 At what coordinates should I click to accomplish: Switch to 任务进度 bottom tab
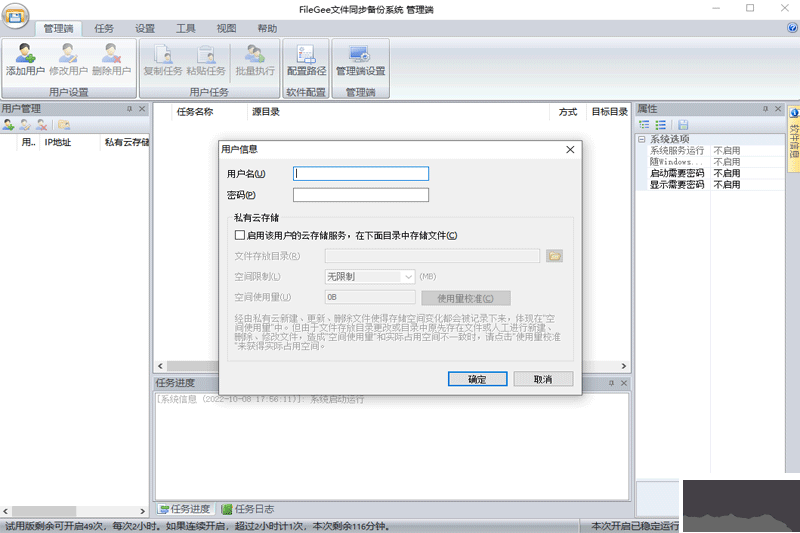tap(184, 509)
